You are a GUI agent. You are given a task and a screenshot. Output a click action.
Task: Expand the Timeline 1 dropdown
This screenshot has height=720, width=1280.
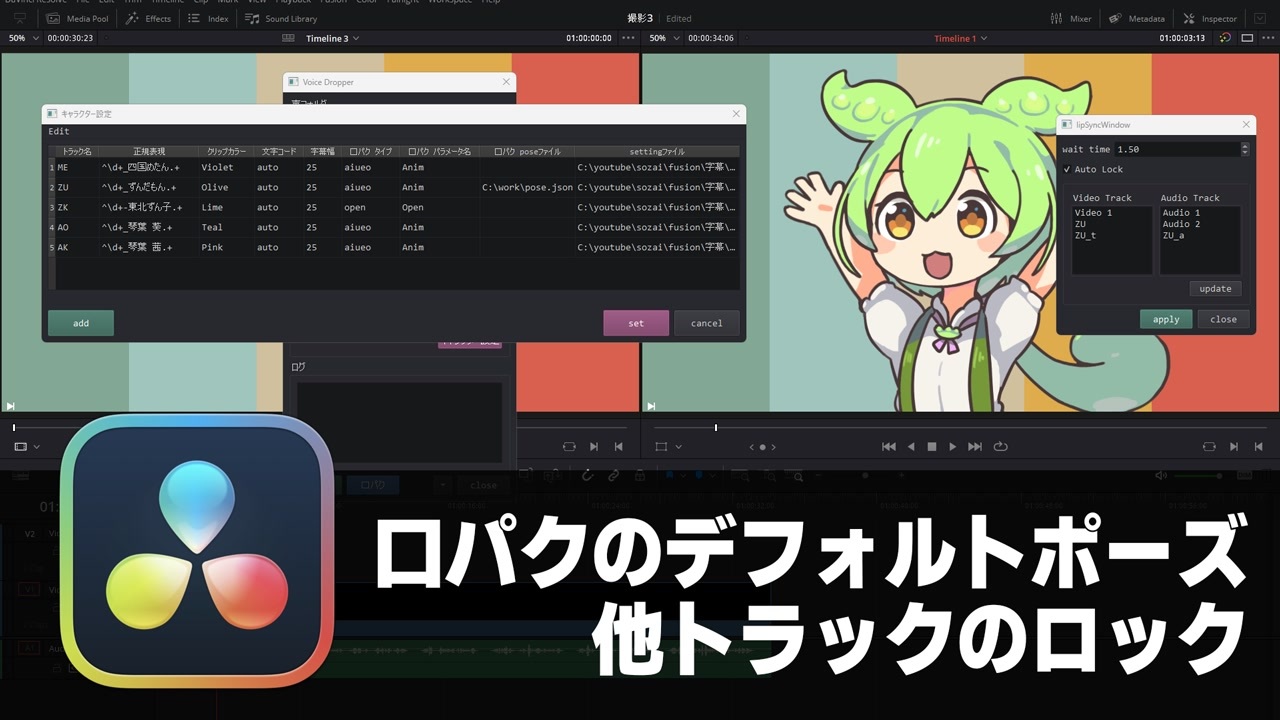960,38
